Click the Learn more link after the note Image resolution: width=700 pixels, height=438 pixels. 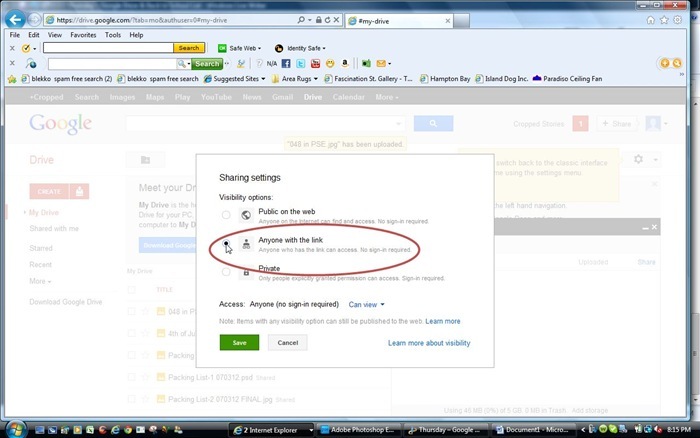tap(442, 321)
